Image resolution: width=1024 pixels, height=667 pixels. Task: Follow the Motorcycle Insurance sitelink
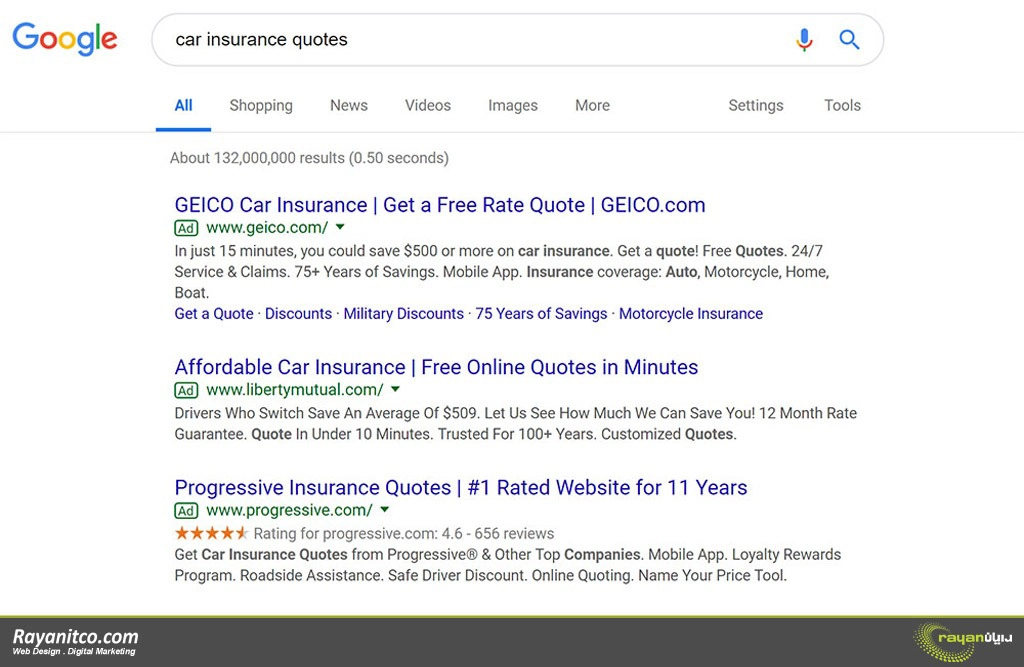pos(691,314)
